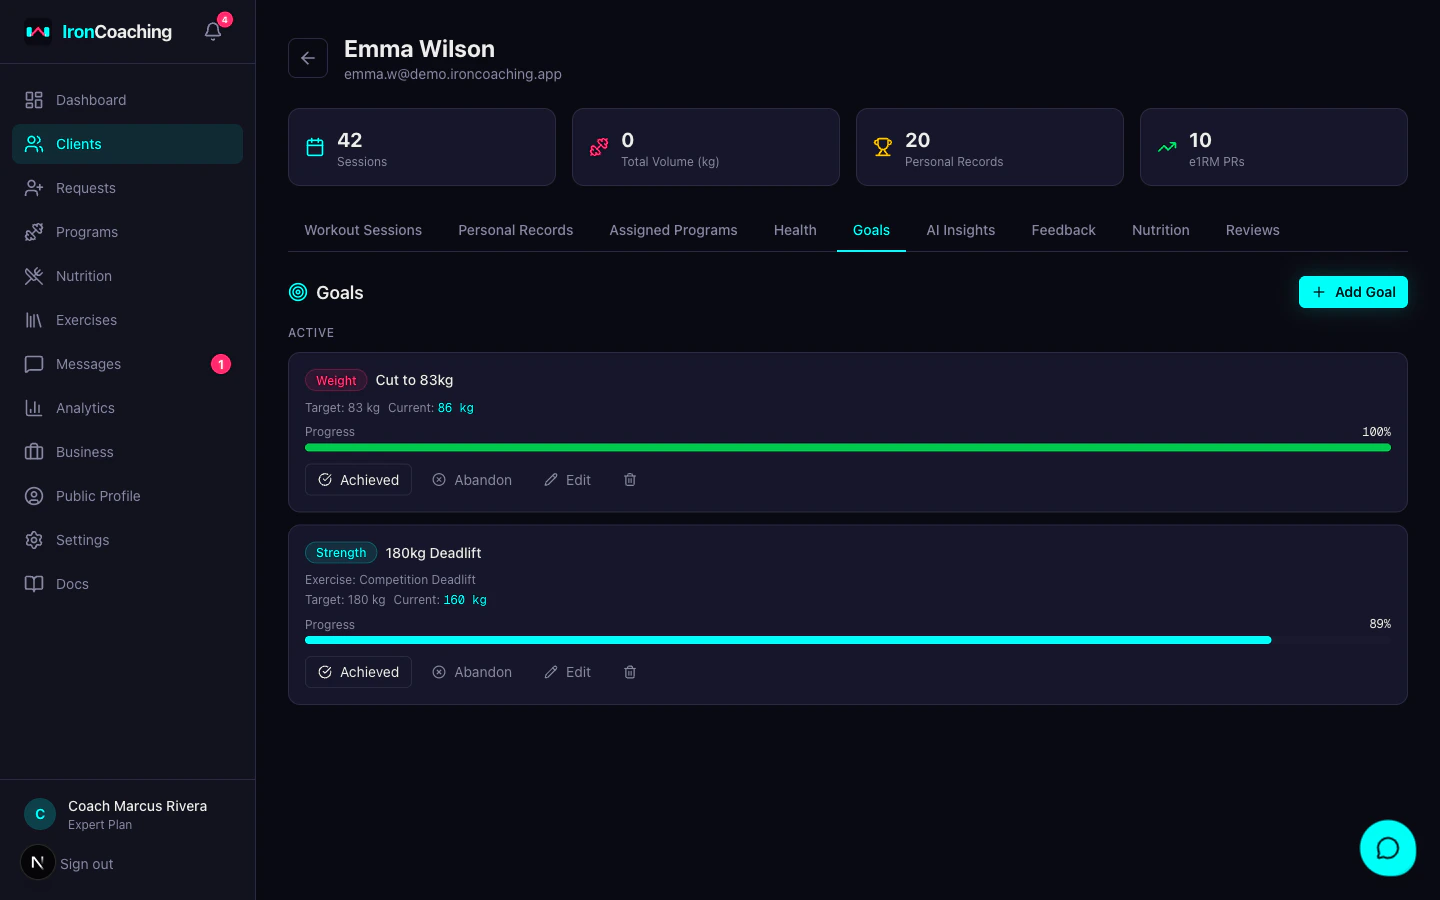Select the Nutrition tab above the goals

[1160, 230]
